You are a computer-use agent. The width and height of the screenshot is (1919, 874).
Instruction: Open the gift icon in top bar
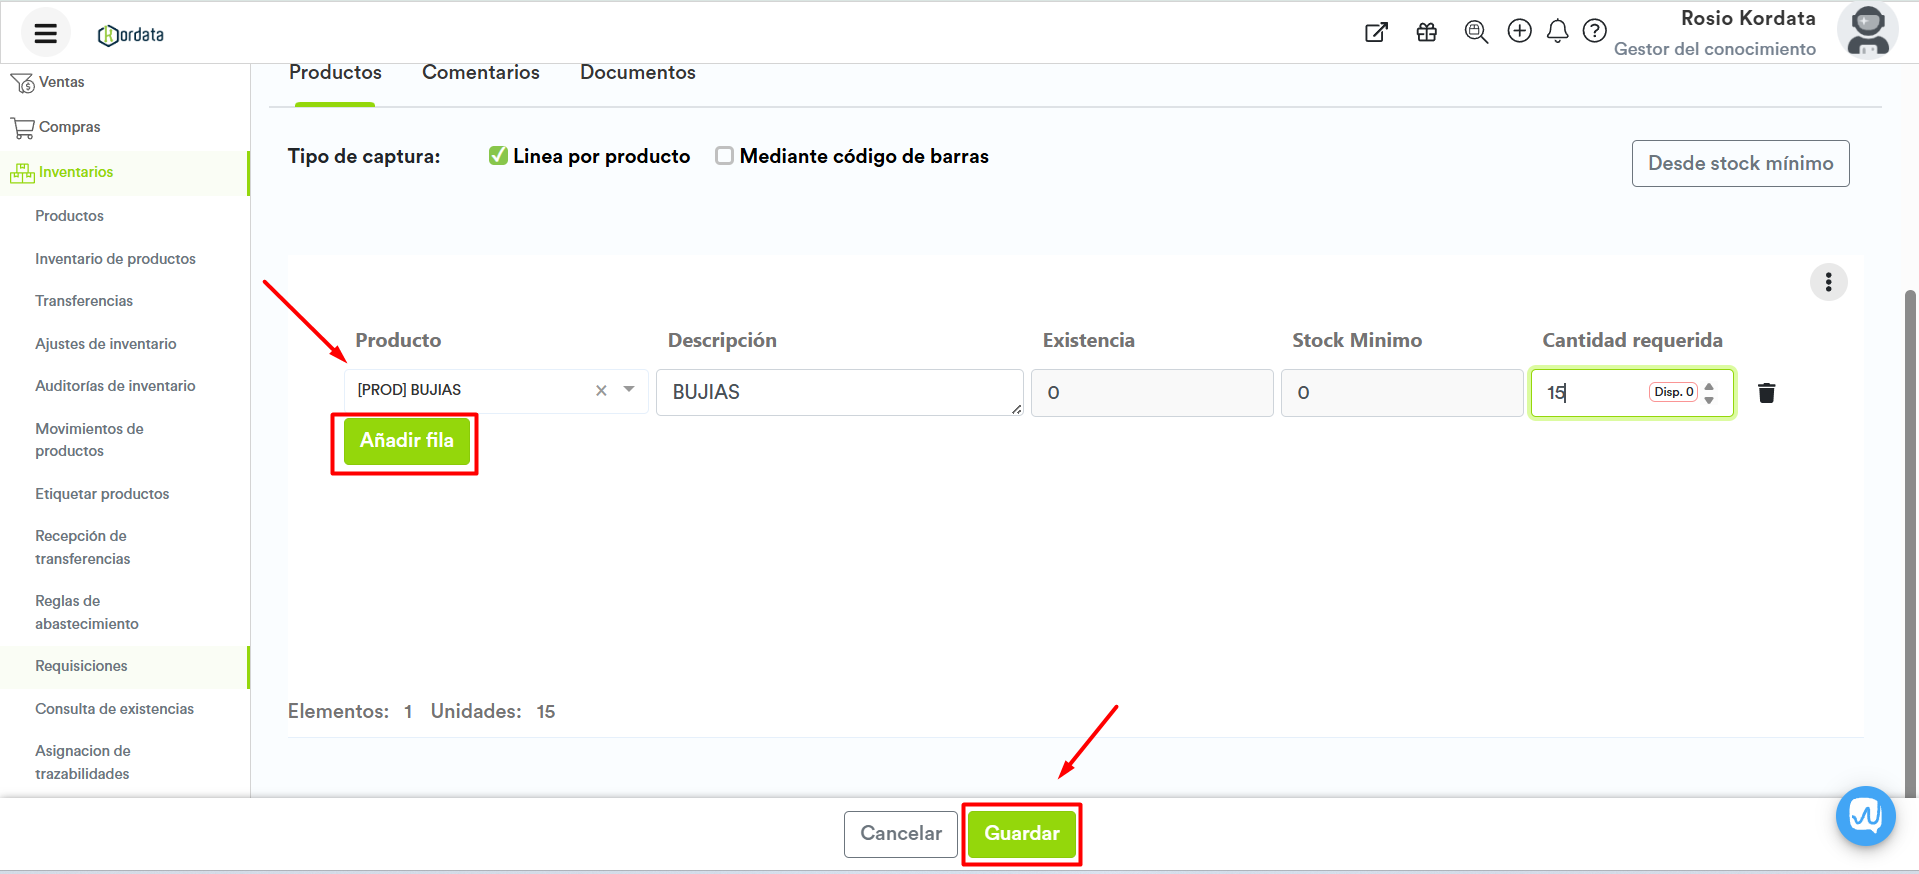click(1426, 32)
